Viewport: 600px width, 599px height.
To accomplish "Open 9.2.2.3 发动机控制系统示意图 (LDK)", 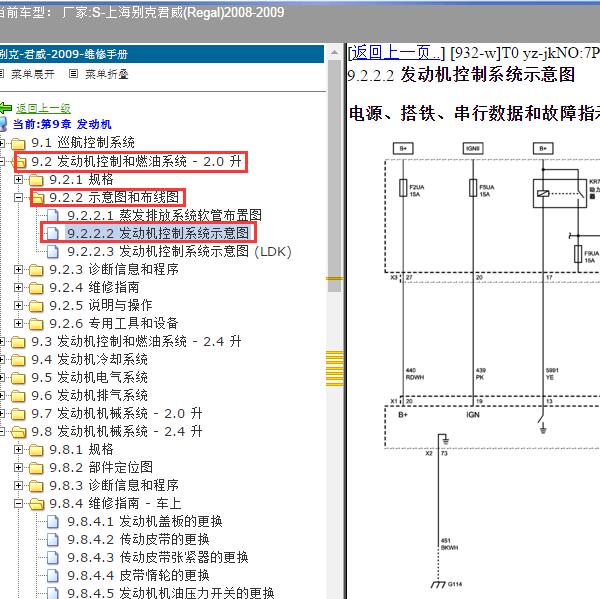I will [179, 251].
